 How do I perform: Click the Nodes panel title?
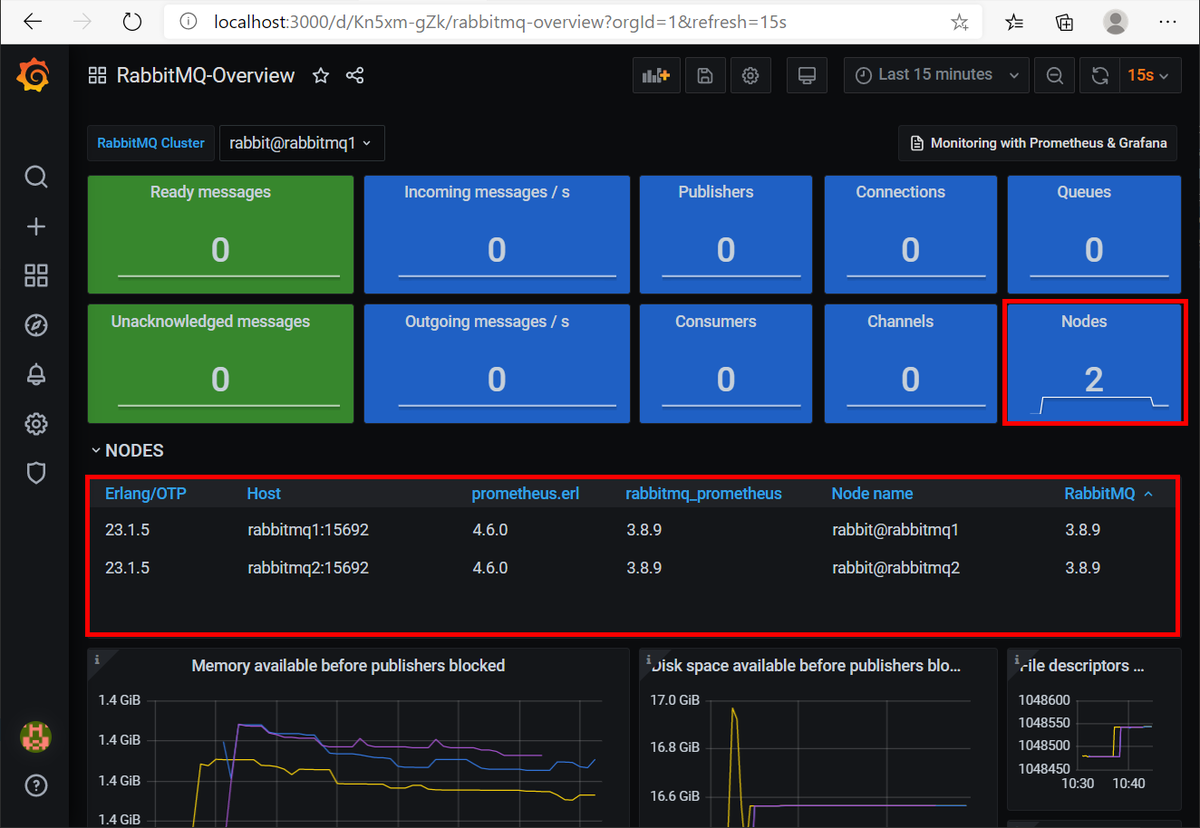coord(1084,322)
